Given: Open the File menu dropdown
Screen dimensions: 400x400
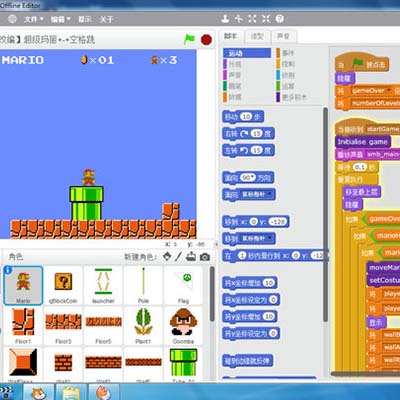Looking at the screenshot, I should tap(34, 19).
